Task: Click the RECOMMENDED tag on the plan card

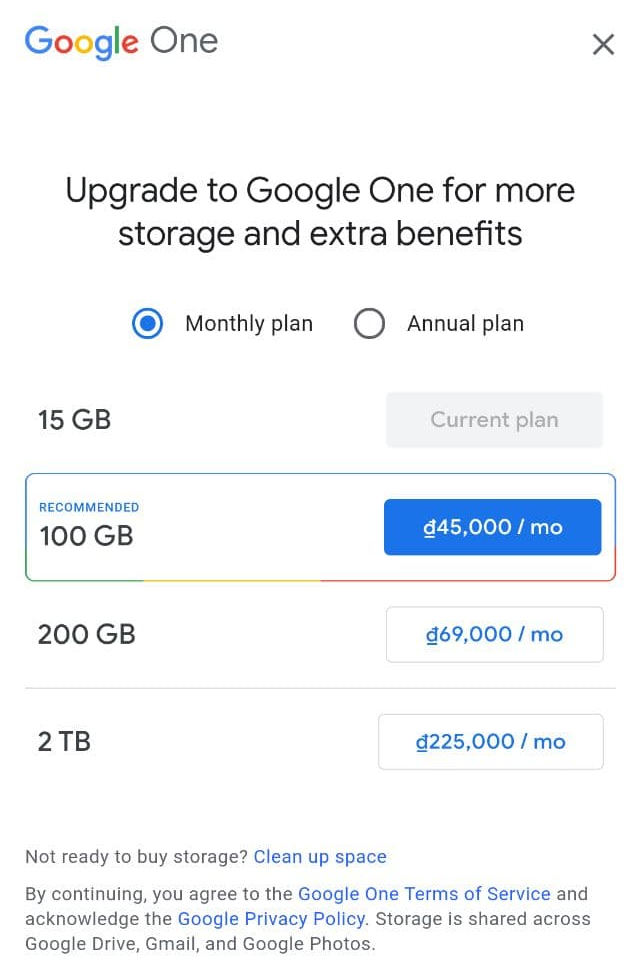Action: (89, 507)
